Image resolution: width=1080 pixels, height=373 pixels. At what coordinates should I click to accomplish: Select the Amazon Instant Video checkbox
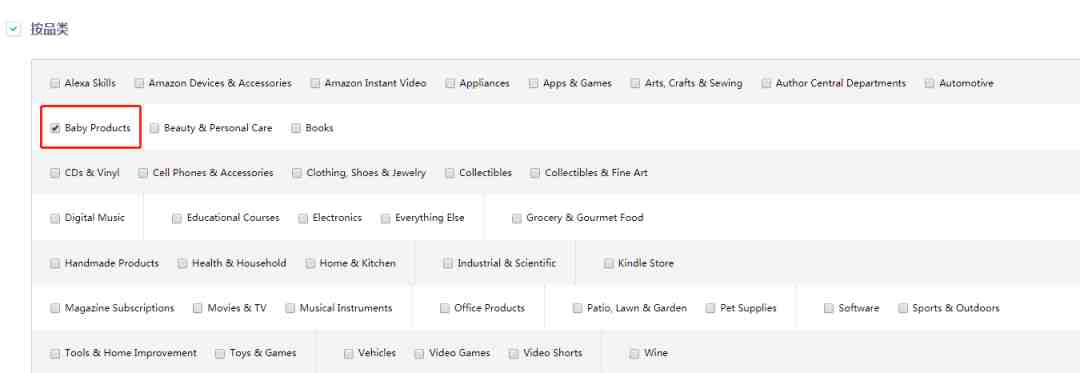coord(315,83)
